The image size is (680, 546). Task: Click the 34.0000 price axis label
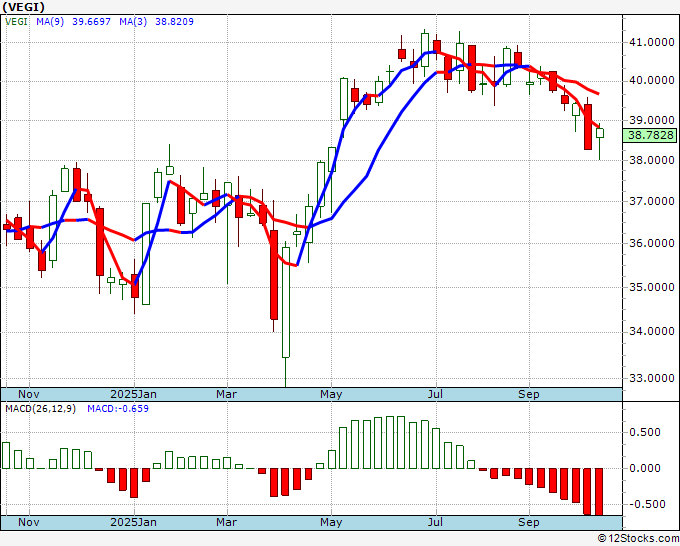click(651, 332)
